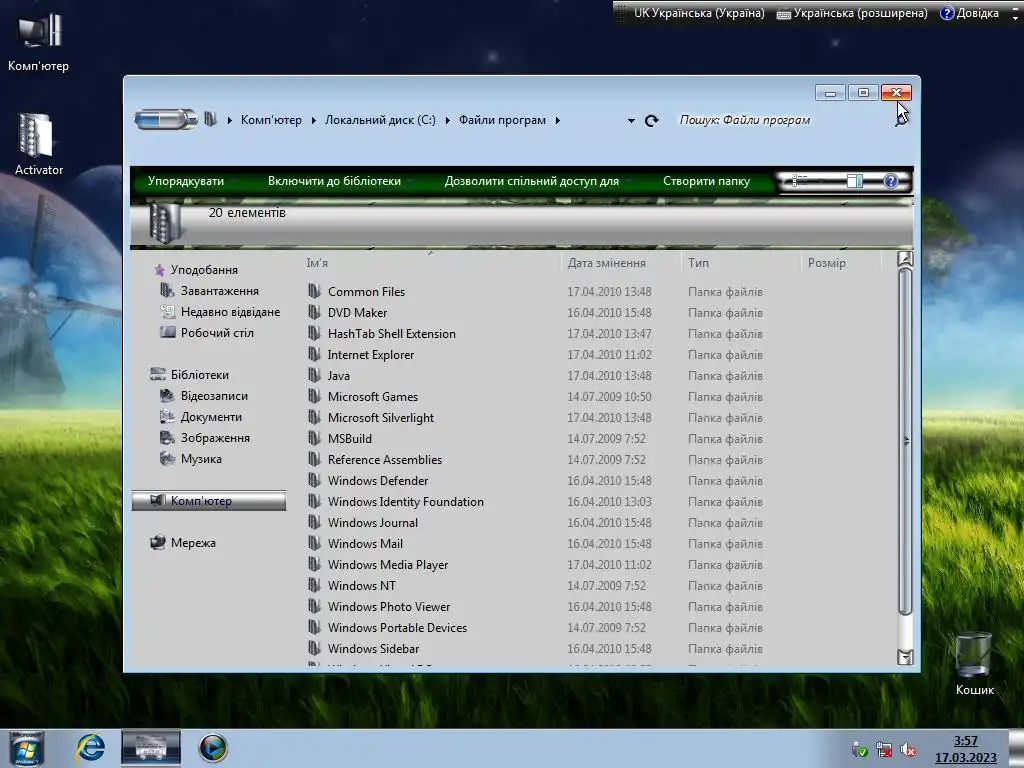Click the muted volume tray icon
This screenshot has height=768, width=1024.
(x=908, y=750)
